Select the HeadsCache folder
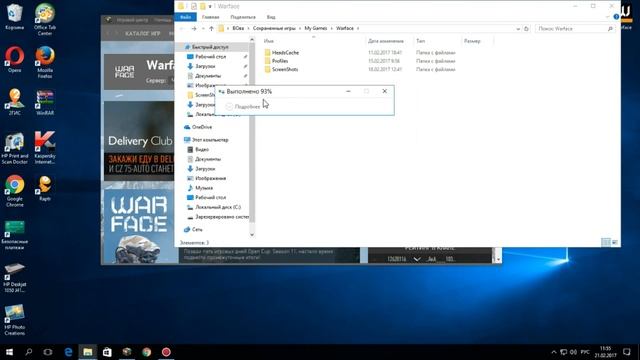640x360 pixels. pyautogui.click(x=285, y=53)
